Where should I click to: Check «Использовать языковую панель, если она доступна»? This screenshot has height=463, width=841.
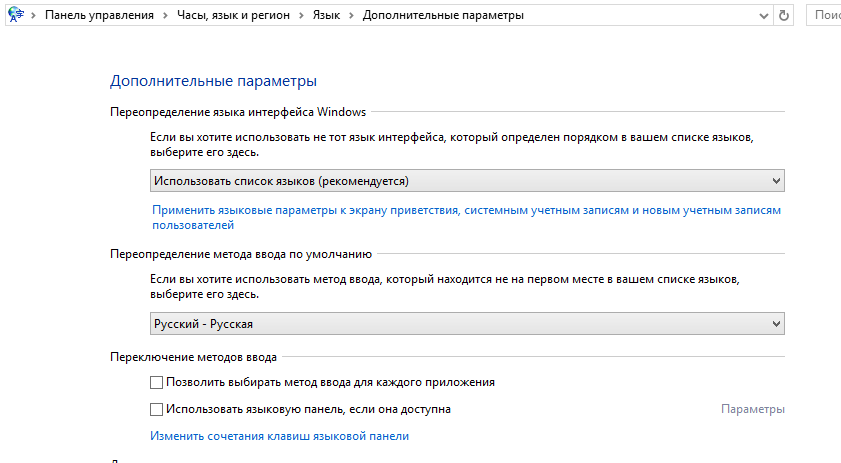[x=156, y=409]
